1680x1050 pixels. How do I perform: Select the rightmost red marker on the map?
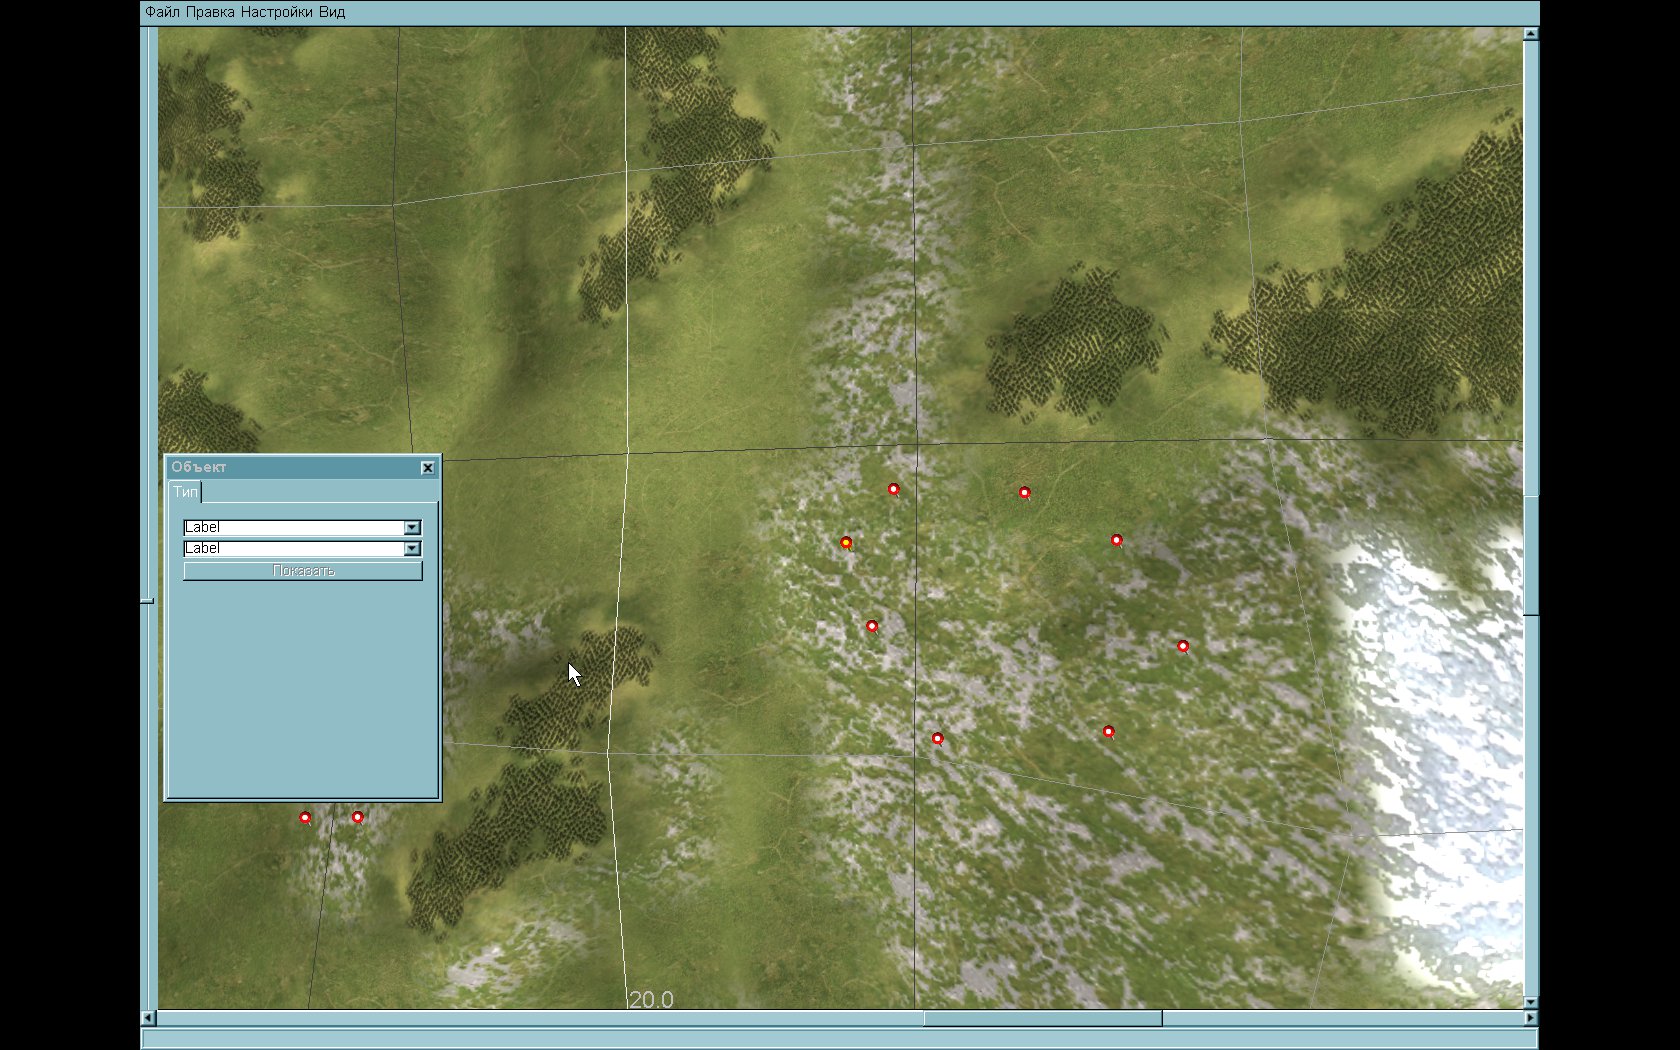coord(1183,646)
